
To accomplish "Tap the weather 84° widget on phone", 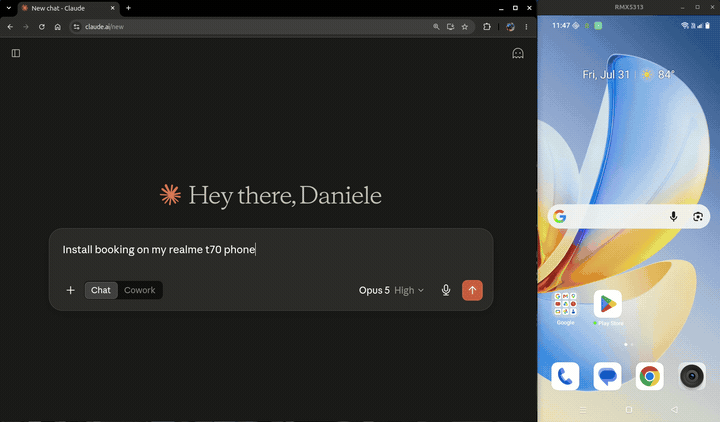I will [658, 74].
